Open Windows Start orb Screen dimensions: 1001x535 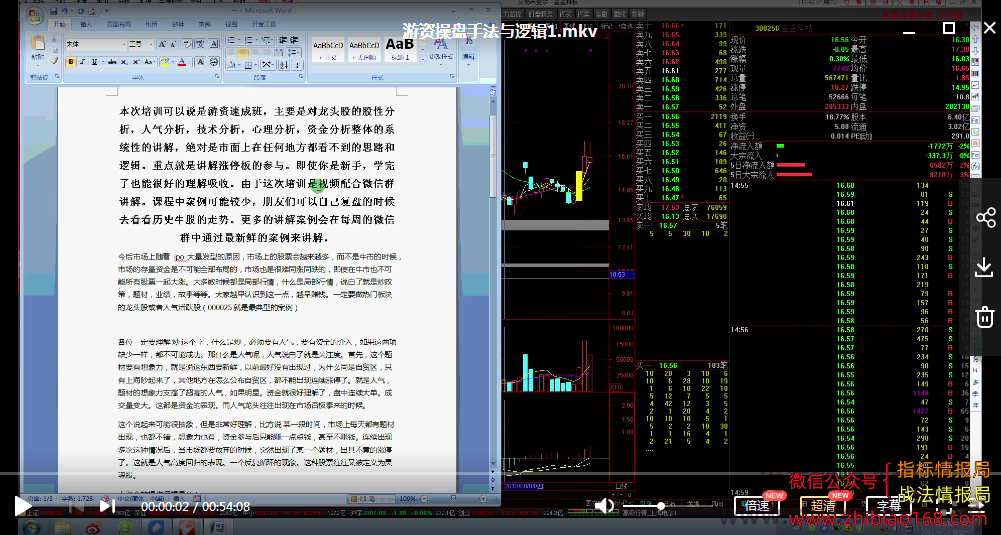31,527
